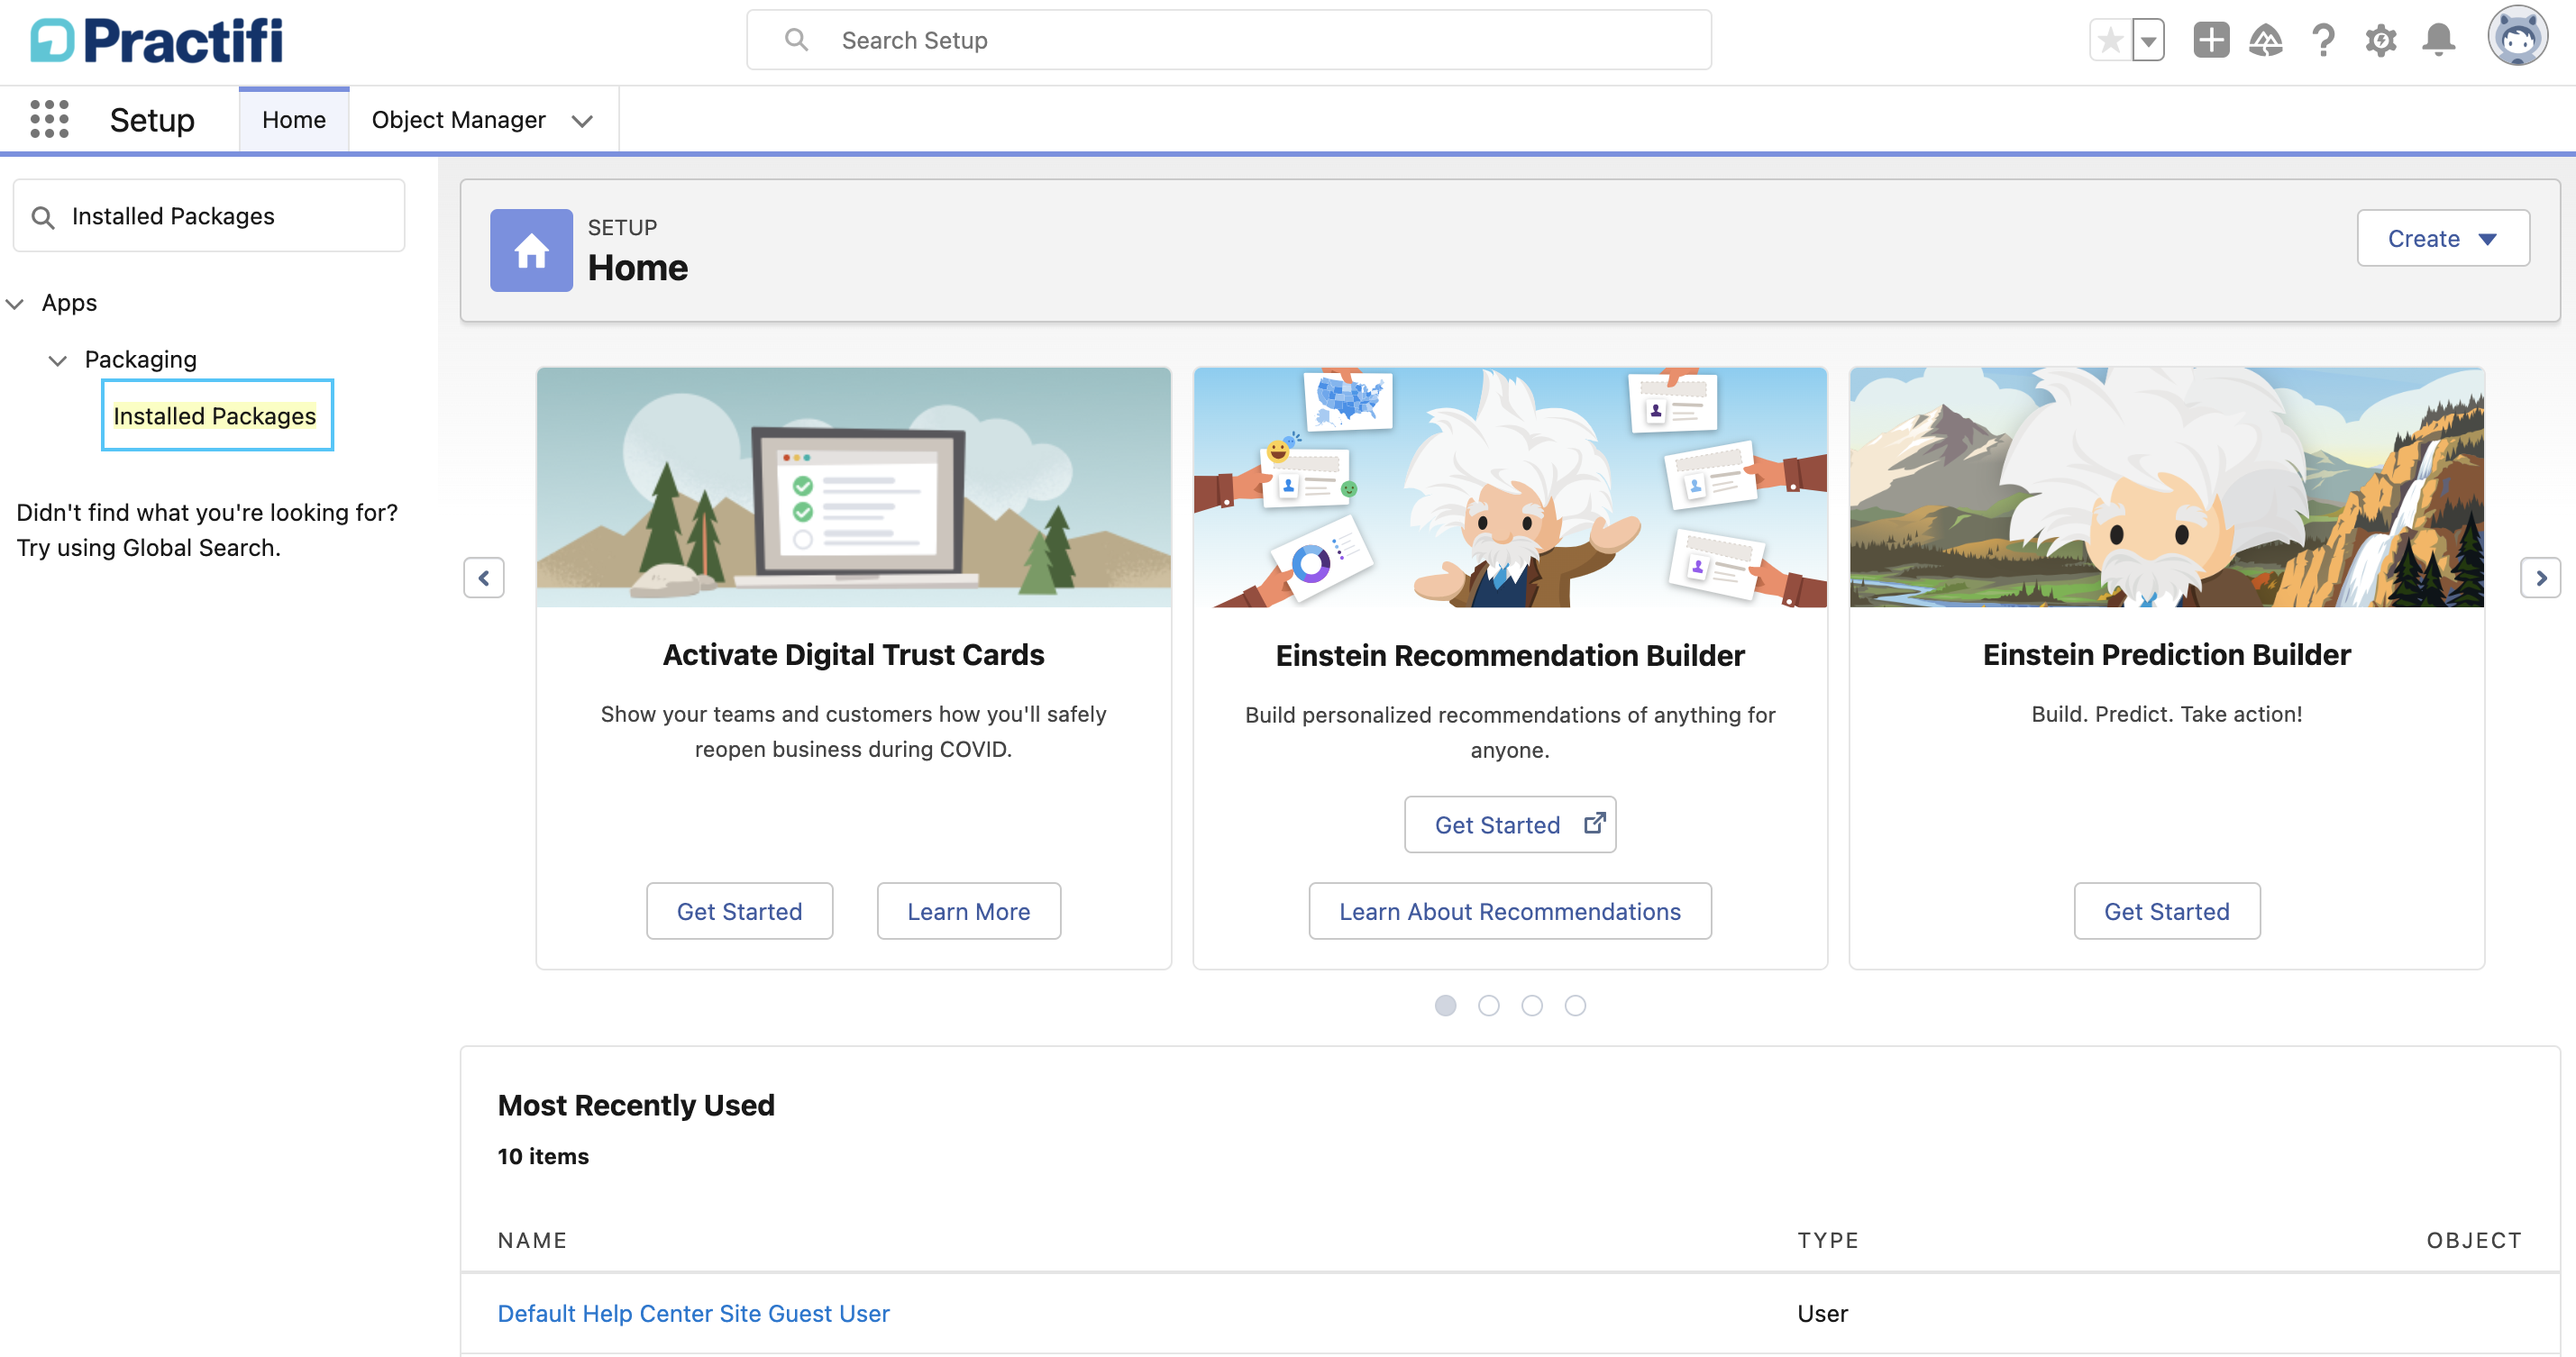Open the Trailhead guidance icon

2266,40
